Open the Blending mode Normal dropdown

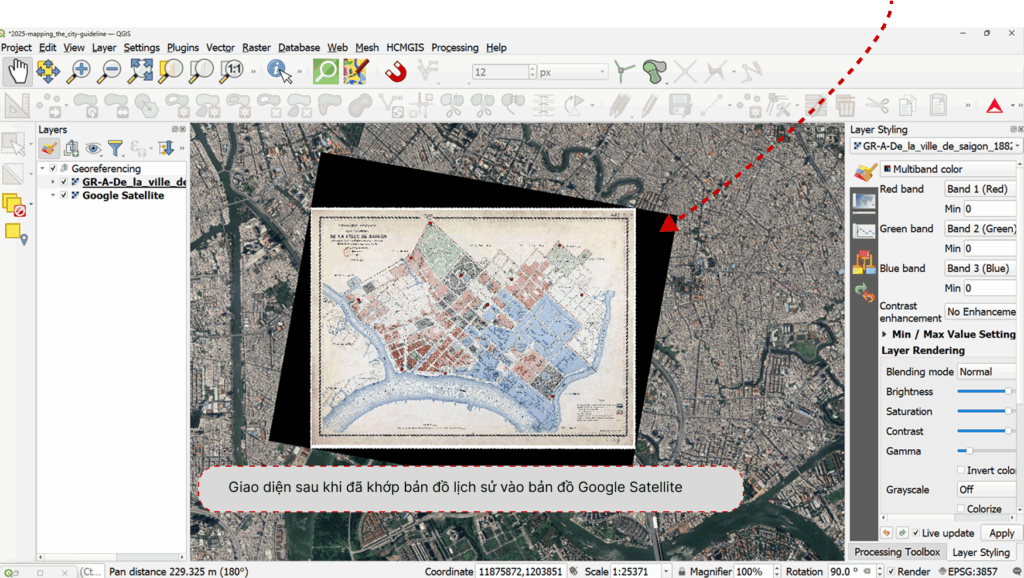click(x=987, y=372)
